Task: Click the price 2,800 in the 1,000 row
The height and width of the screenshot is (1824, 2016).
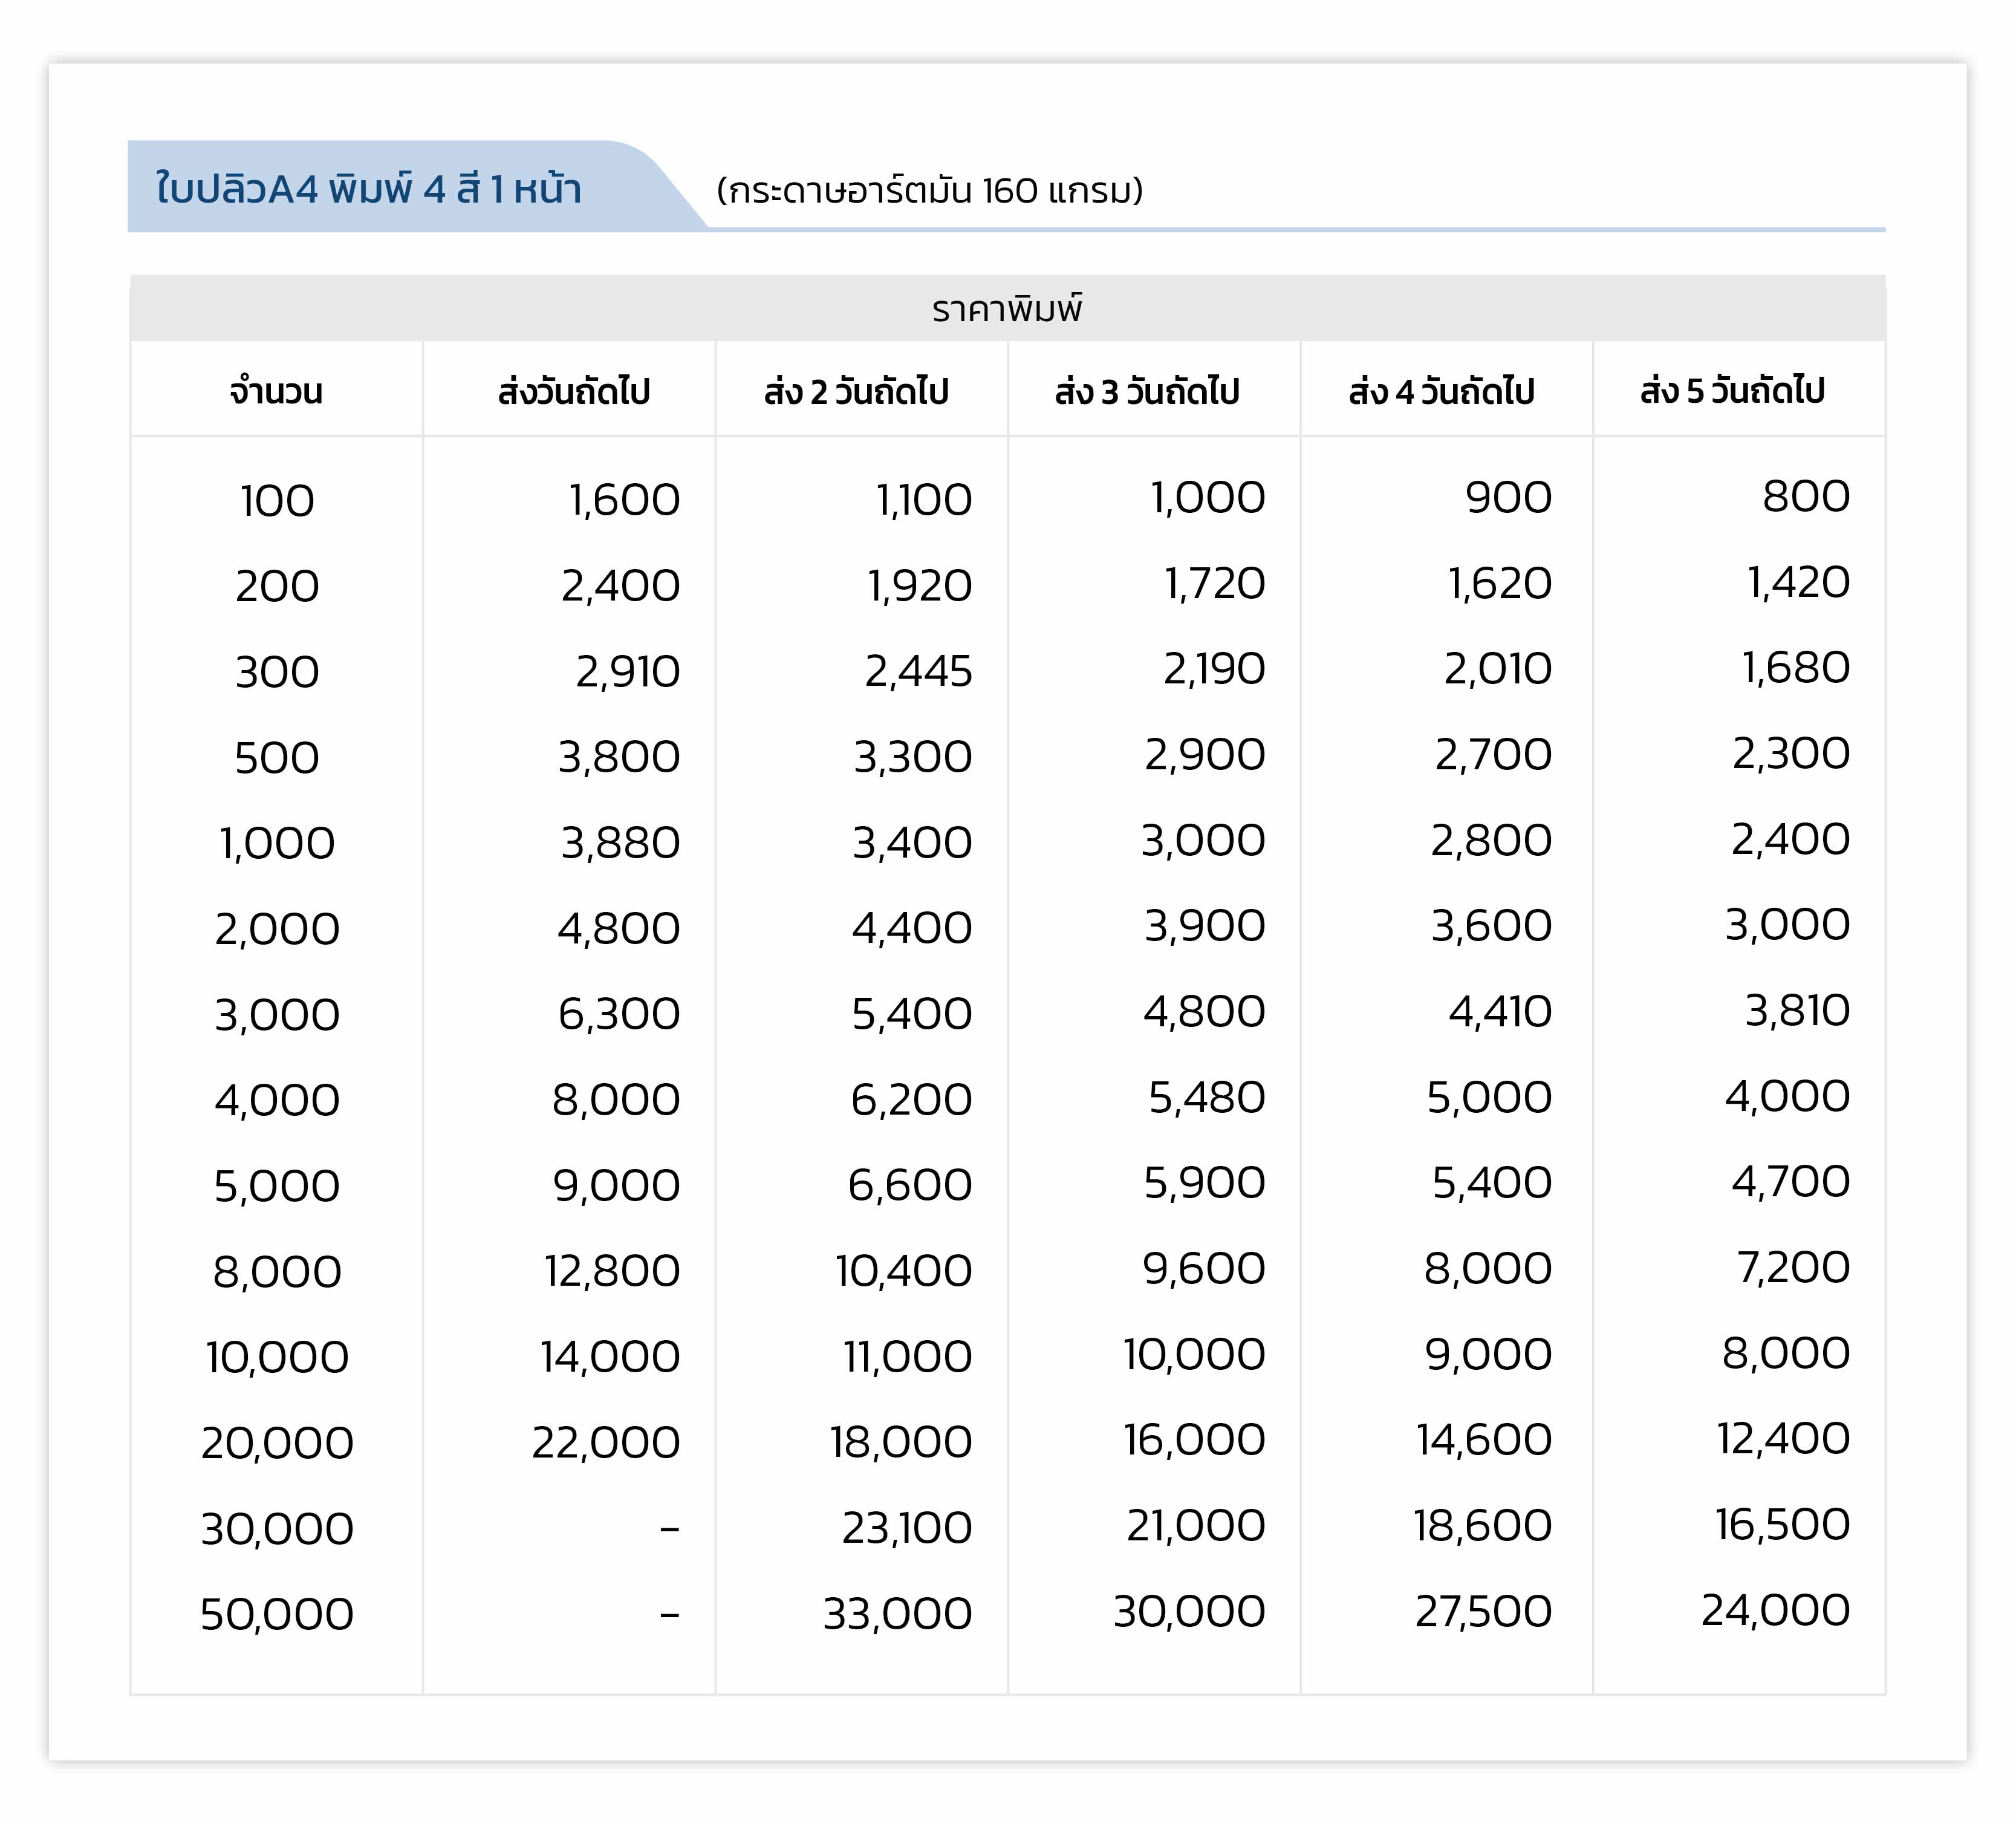Action: pyautogui.click(x=1491, y=841)
